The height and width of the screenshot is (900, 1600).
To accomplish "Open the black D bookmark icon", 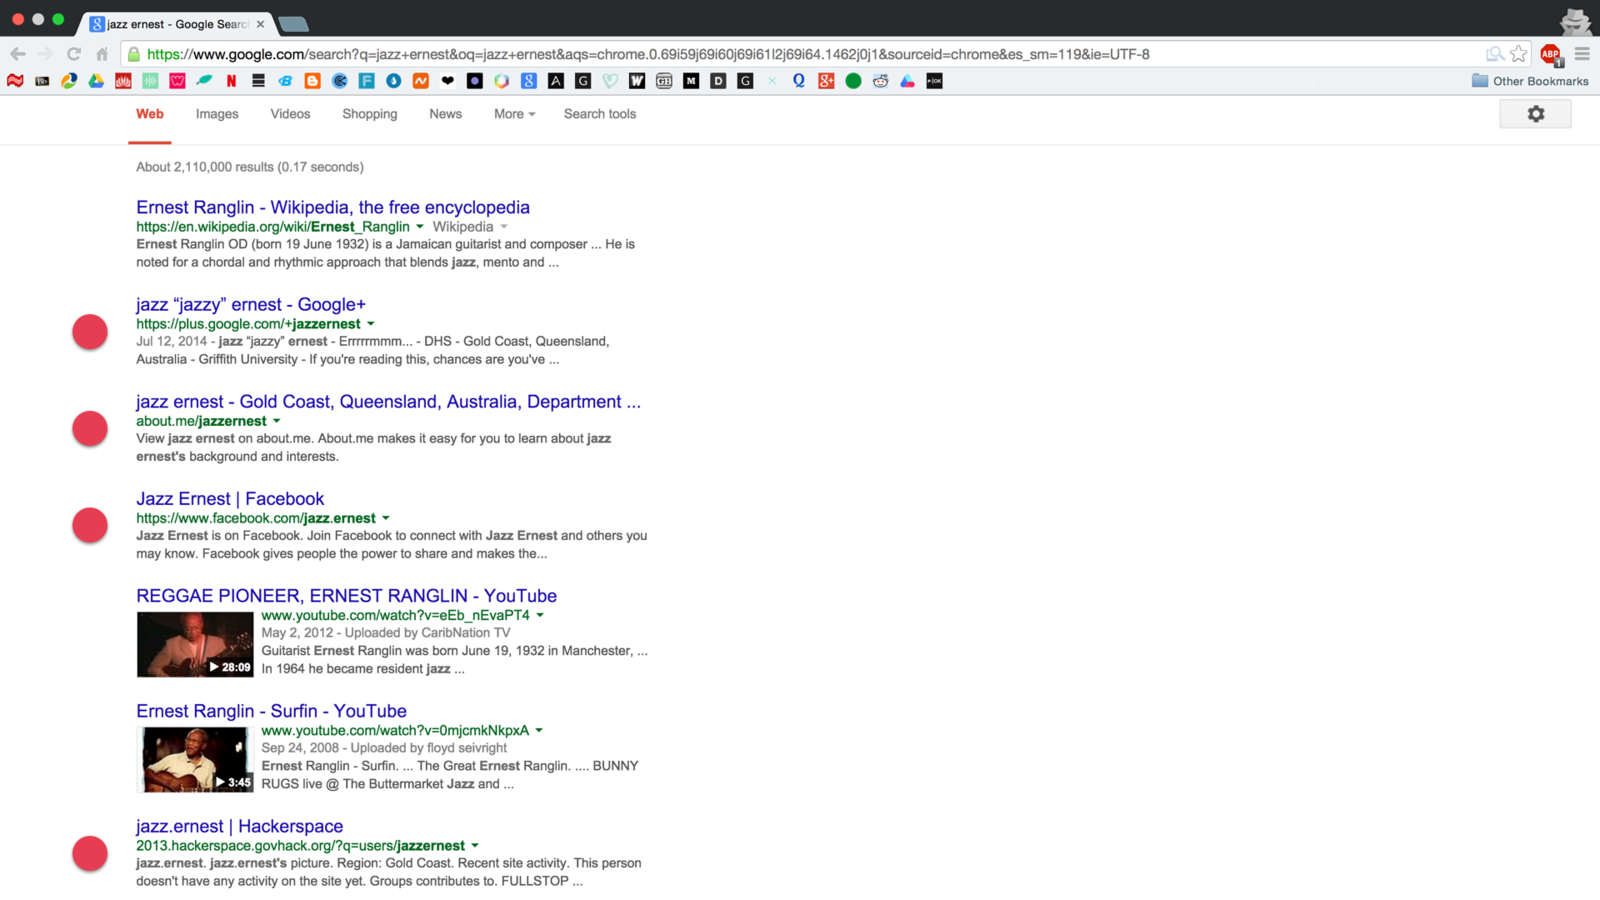I will pyautogui.click(x=718, y=81).
